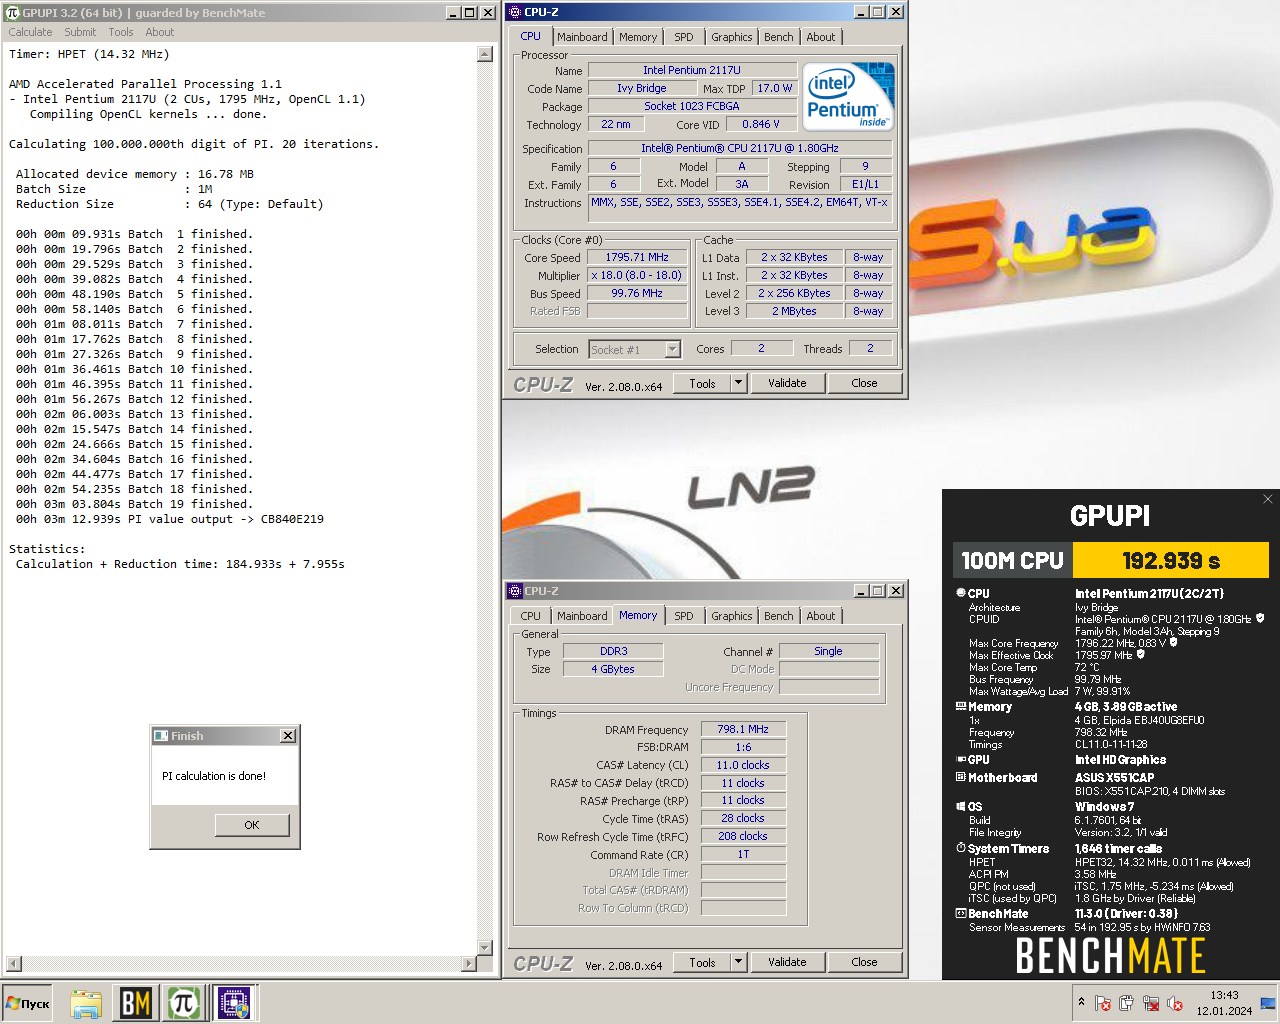Open Windows Explorer from the taskbar
Viewport: 1280px width, 1024px height.
[86, 1003]
